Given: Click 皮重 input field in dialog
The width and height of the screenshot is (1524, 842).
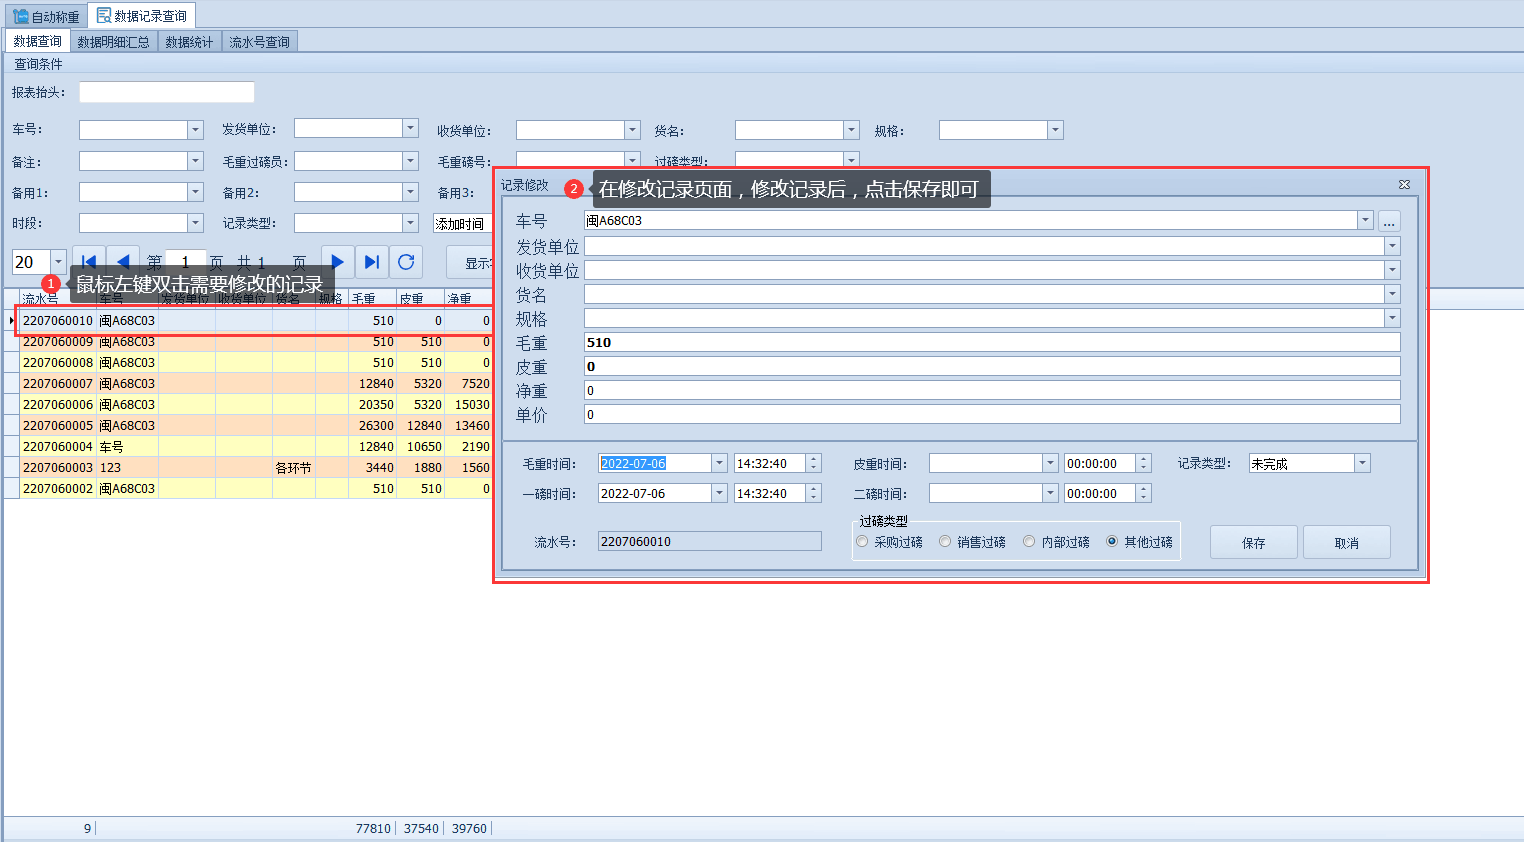Looking at the screenshot, I should point(992,366).
